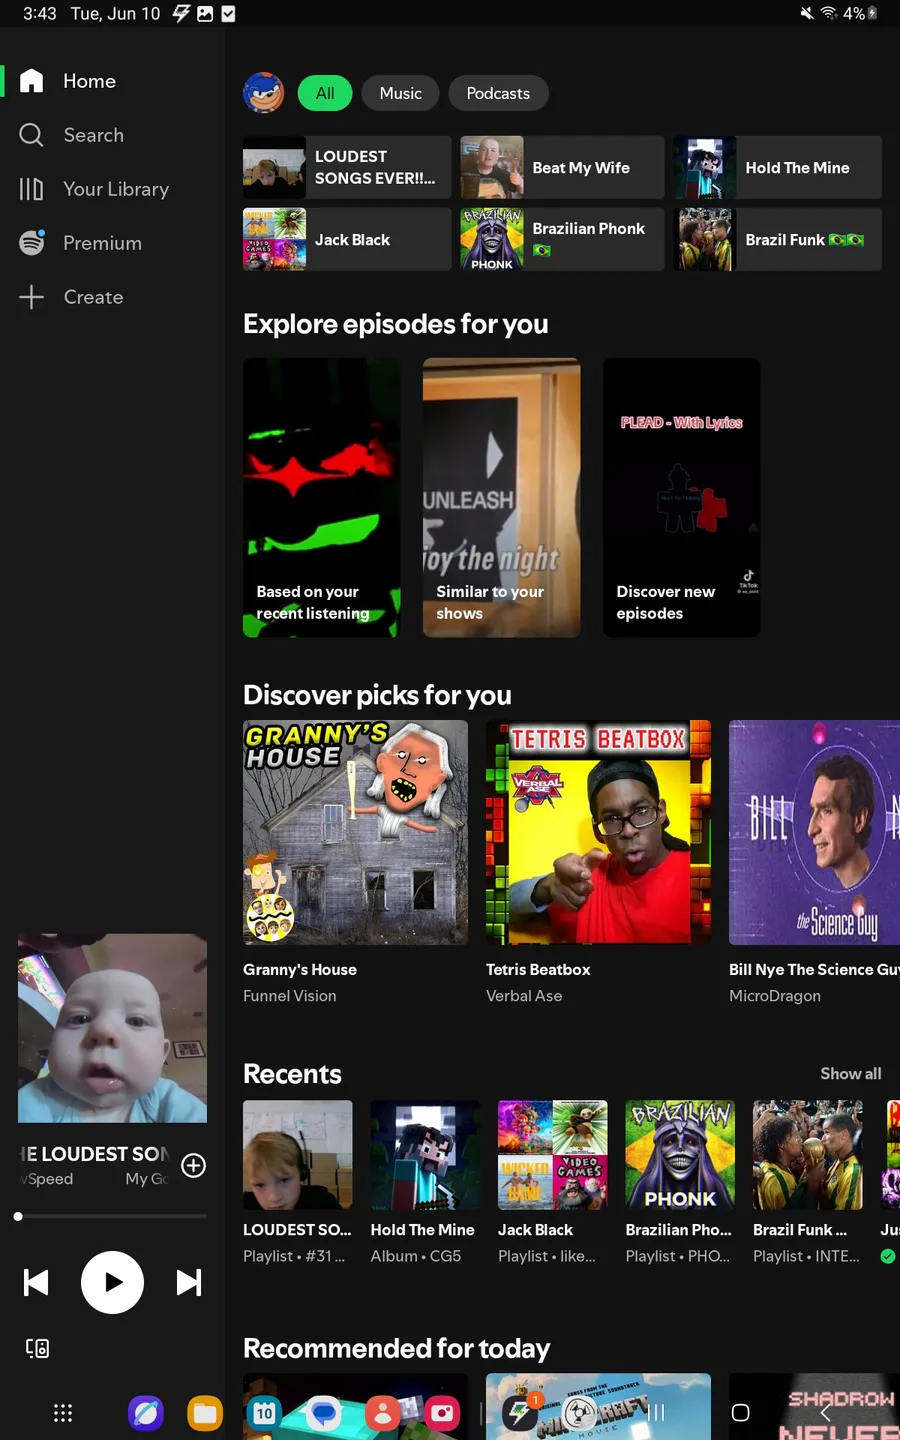Click 'Recommended for today' heading
Viewport: 900px width, 1440px height.
click(x=397, y=1348)
